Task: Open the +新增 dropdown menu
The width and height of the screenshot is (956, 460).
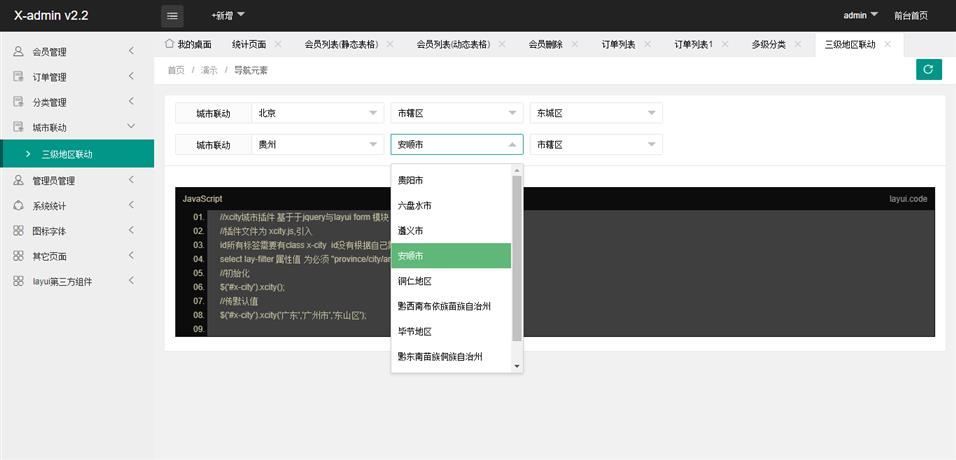Action: [228, 16]
